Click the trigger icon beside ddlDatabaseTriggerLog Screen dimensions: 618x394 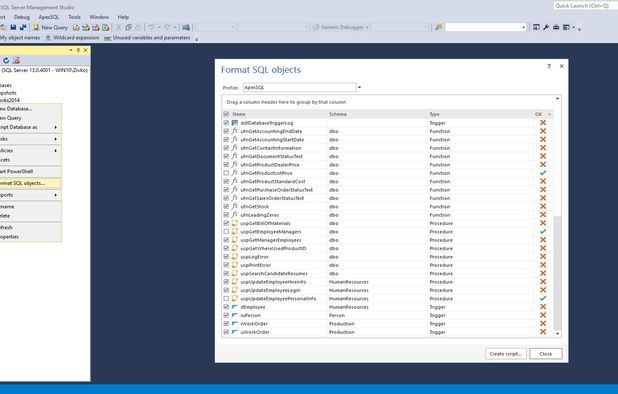235,123
